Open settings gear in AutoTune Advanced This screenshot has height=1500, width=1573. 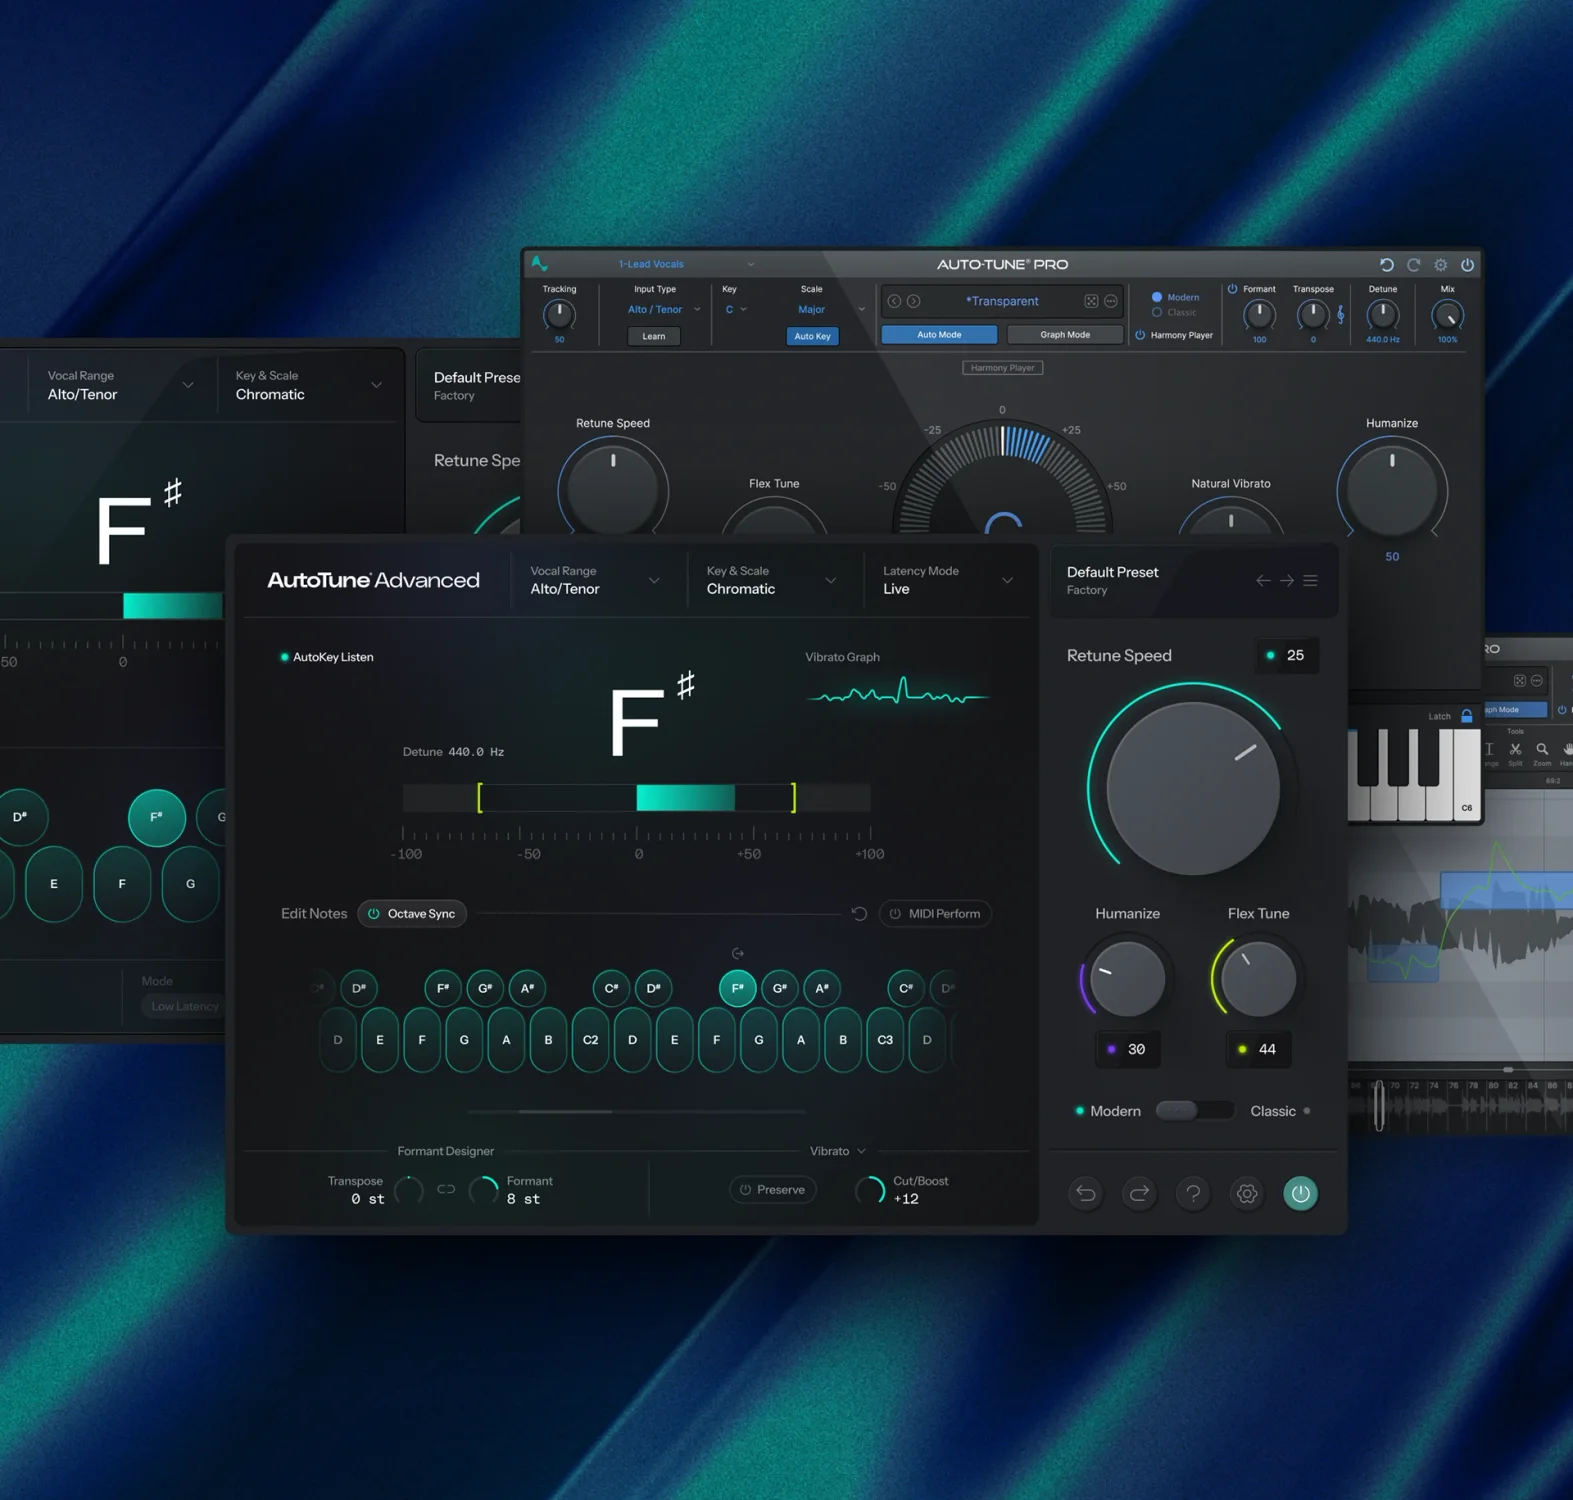coord(1247,1193)
